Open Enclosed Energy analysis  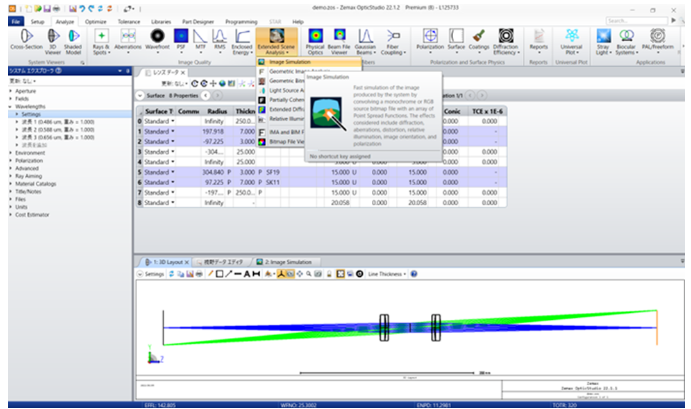(242, 41)
